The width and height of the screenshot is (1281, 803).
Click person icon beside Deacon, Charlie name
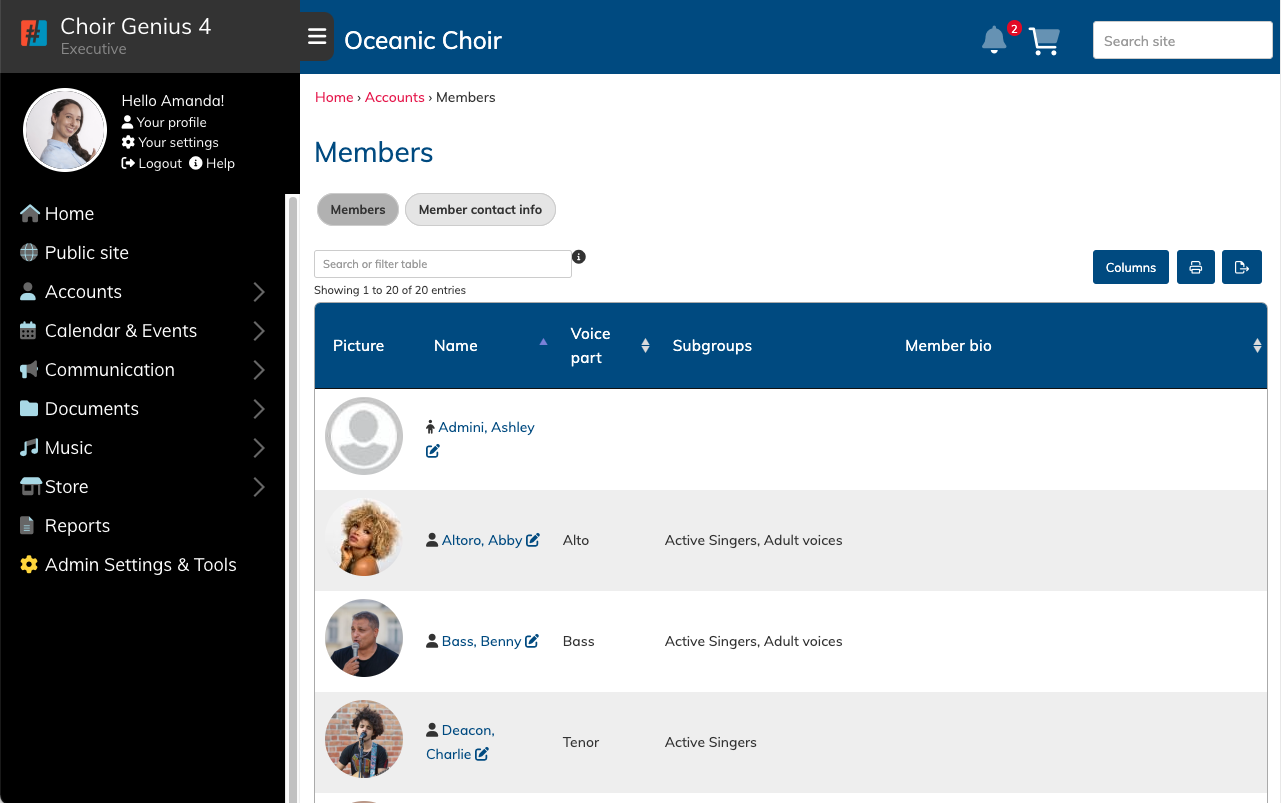click(x=432, y=730)
